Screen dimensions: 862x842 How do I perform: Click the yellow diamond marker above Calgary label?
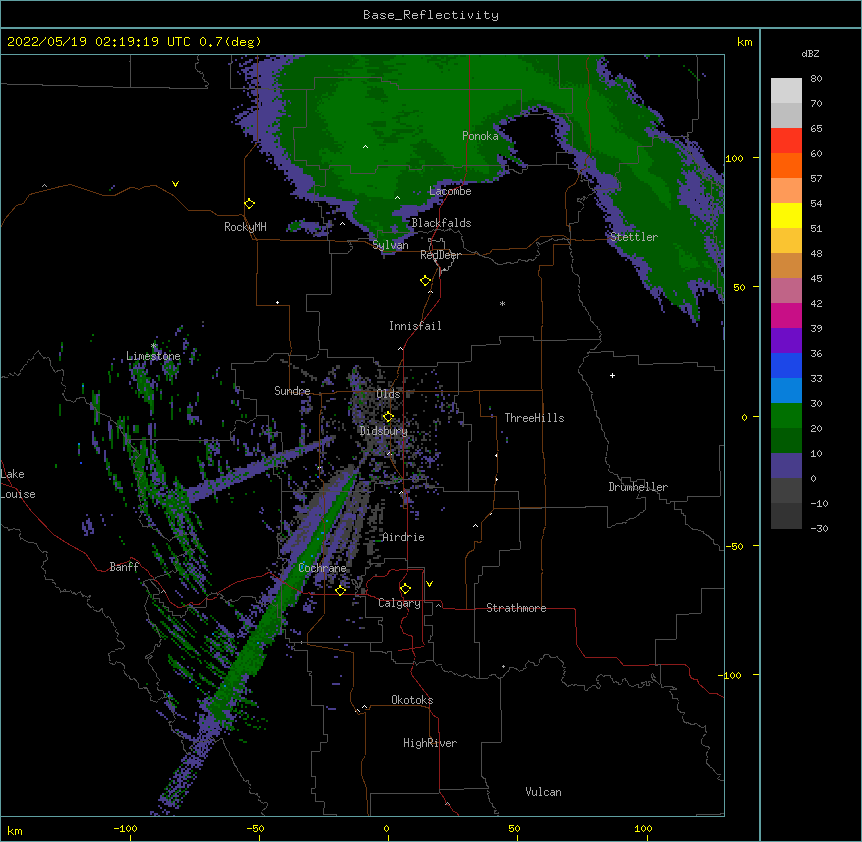405,589
